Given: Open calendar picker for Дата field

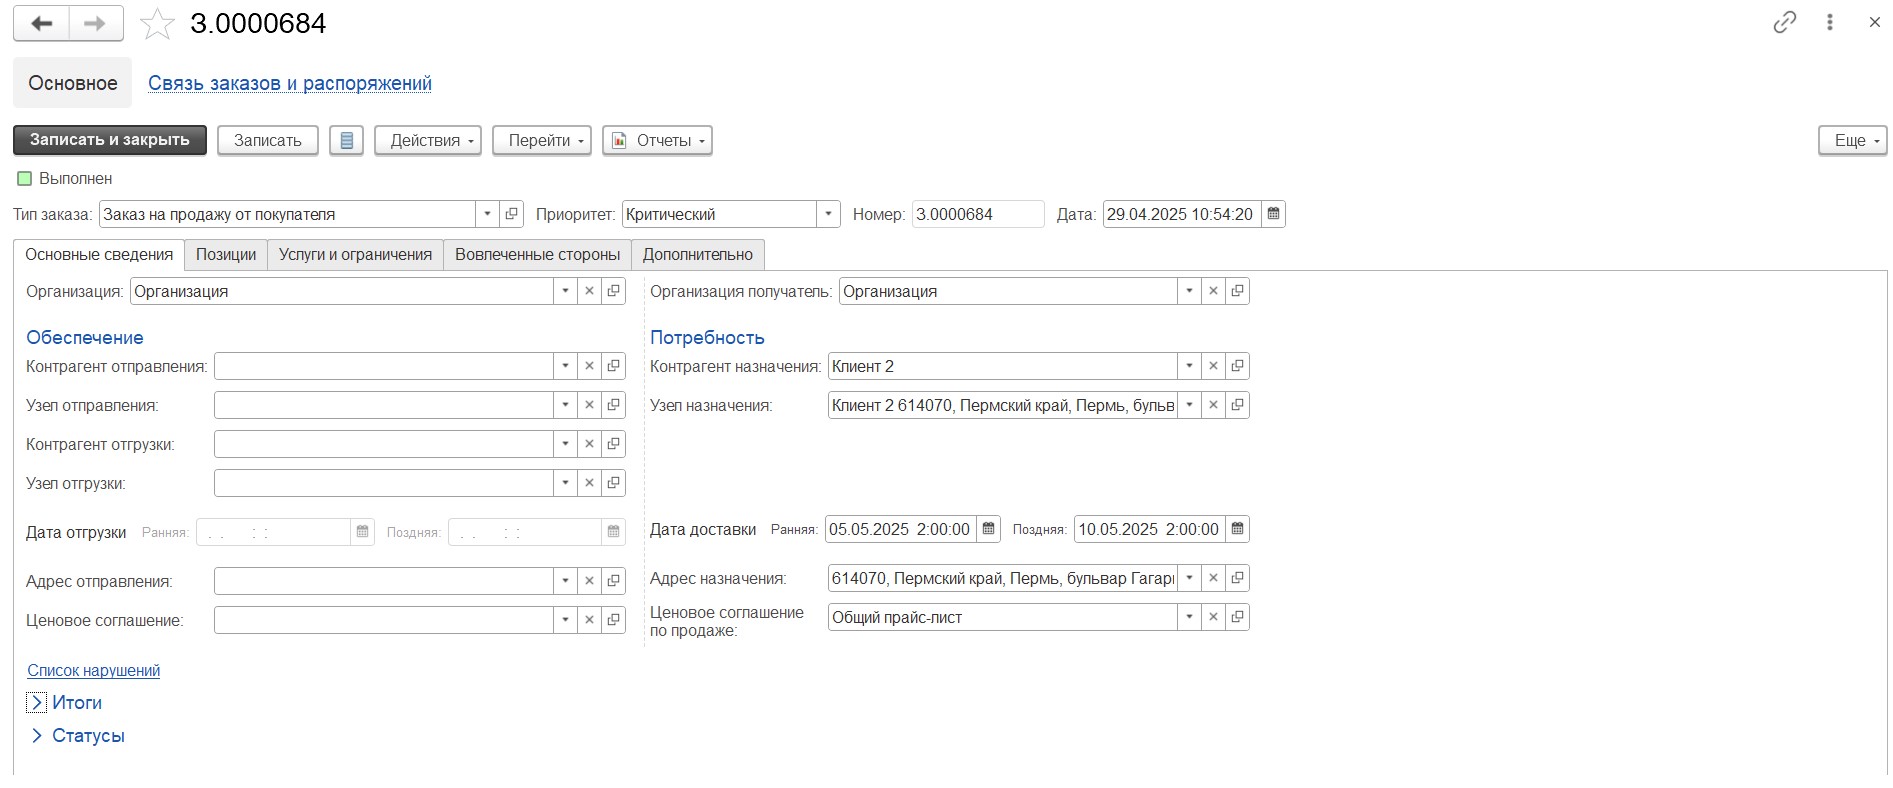Looking at the screenshot, I should pyautogui.click(x=1273, y=214).
